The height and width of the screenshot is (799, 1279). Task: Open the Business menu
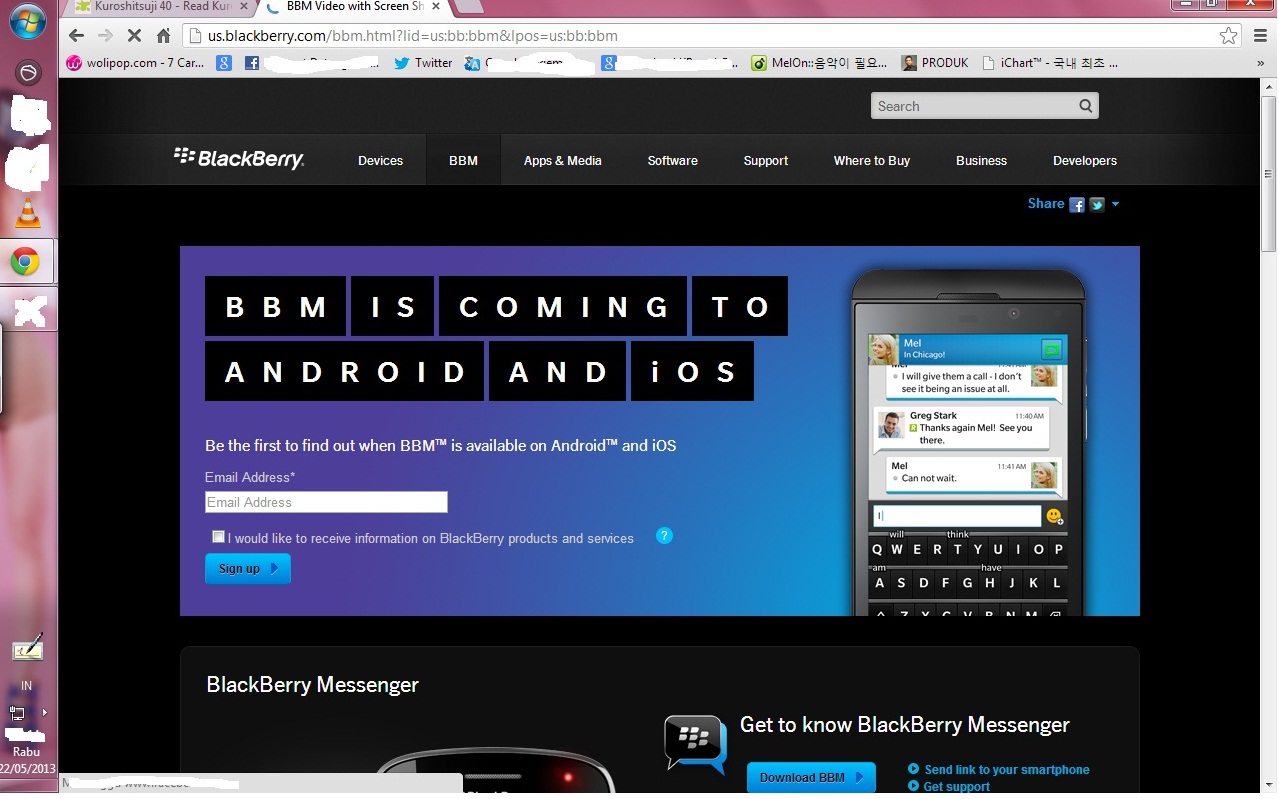pyautogui.click(x=981, y=160)
